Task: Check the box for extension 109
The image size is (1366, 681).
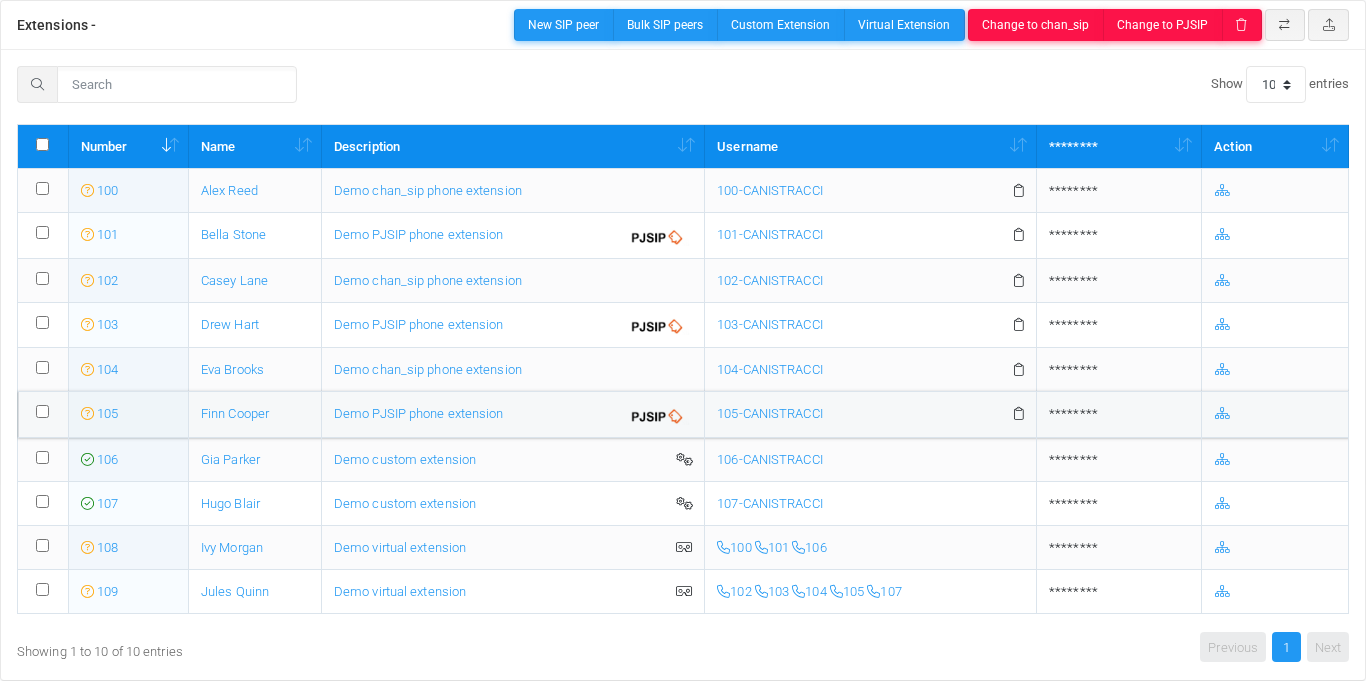Action: click(42, 590)
